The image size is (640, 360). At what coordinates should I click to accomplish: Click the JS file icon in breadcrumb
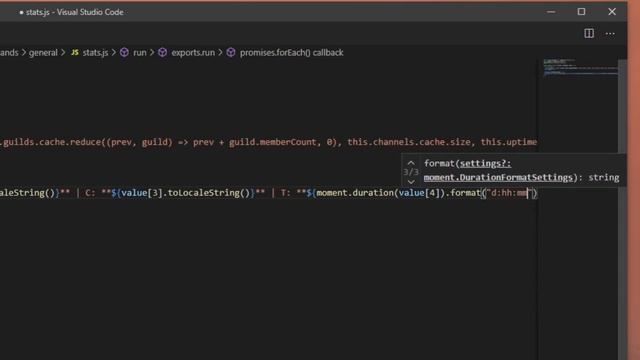[75, 53]
